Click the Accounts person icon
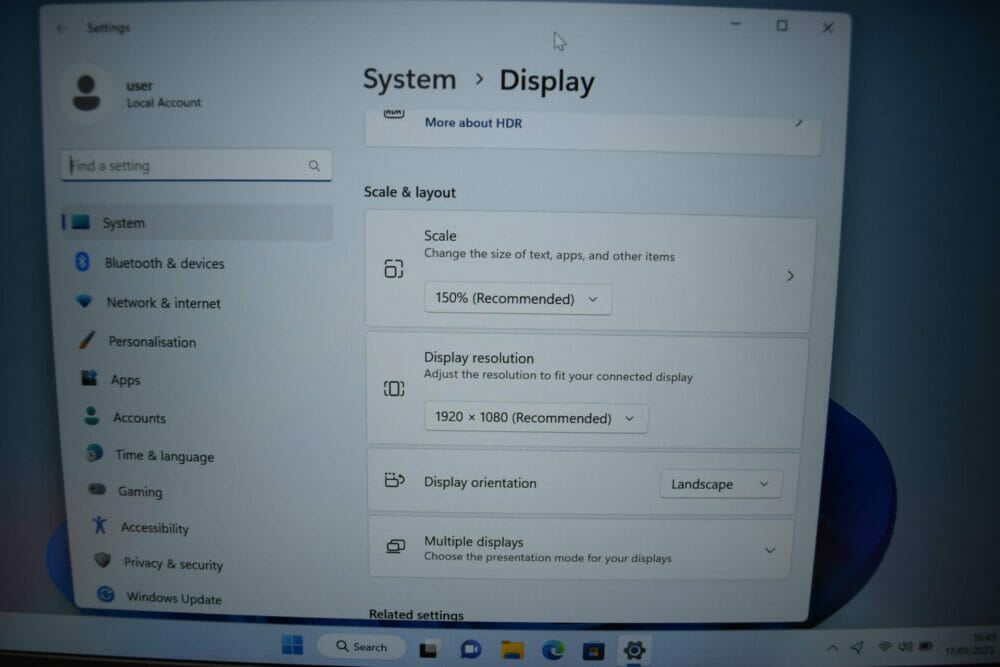The width and height of the screenshot is (1000, 667). click(x=92, y=416)
